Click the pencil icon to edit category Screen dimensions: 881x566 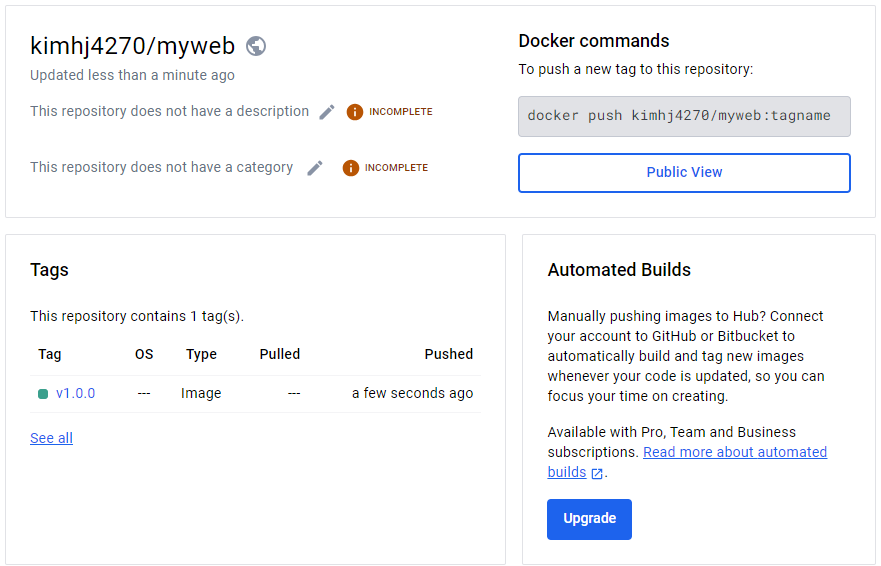click(315, 168)
